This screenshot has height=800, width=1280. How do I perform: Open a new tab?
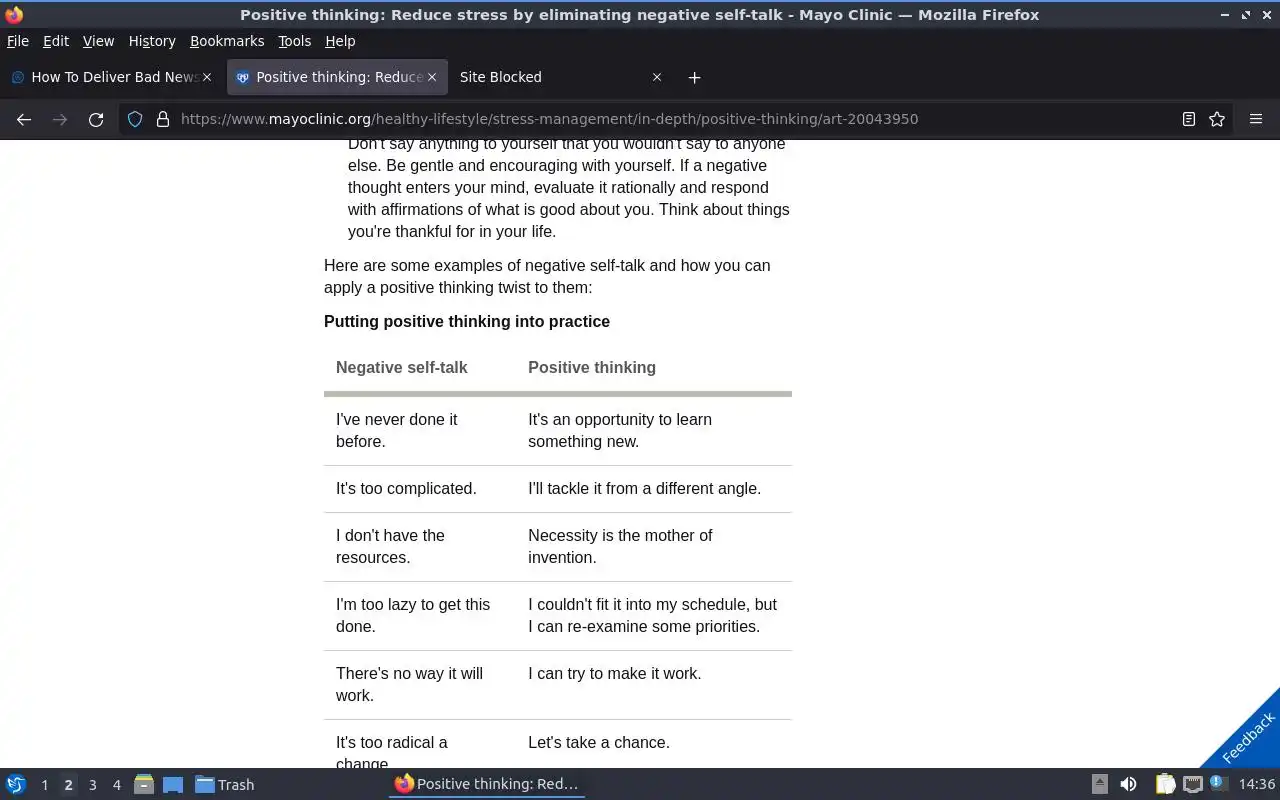point(694,77)
